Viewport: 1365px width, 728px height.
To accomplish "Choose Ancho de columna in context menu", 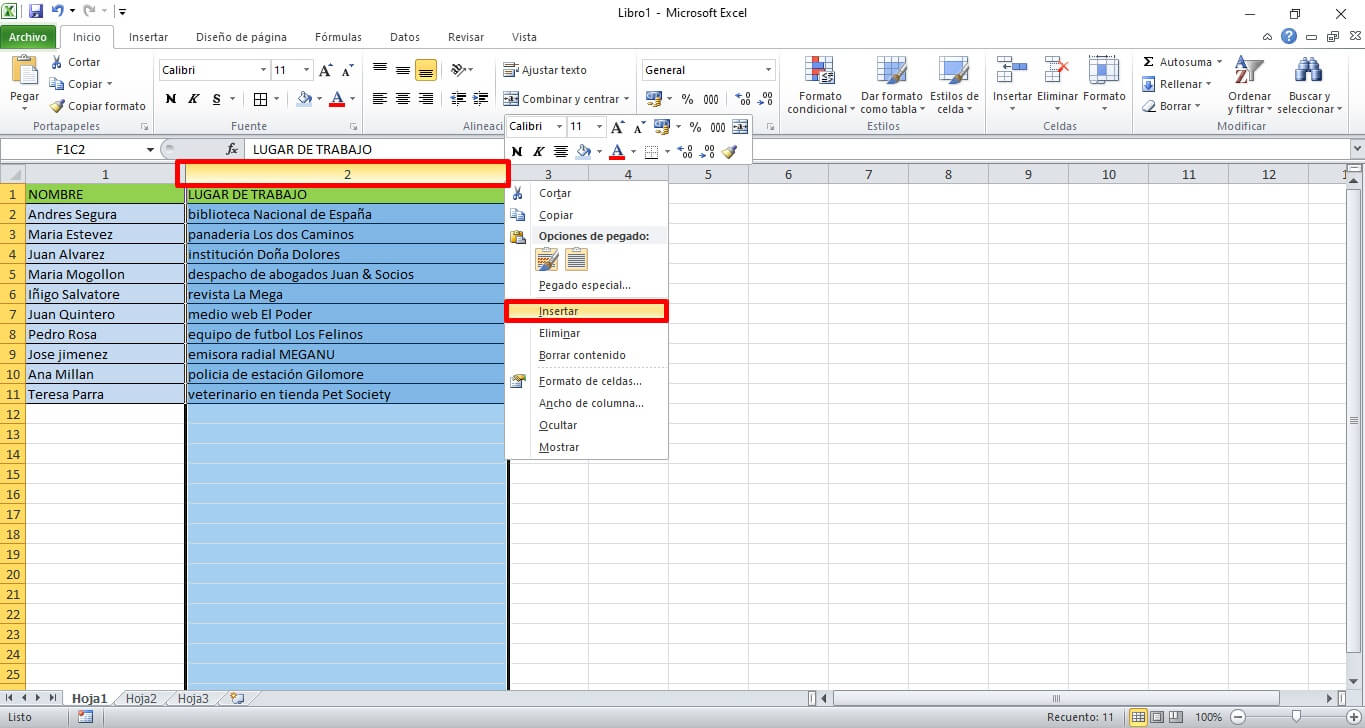I will 587,403.
